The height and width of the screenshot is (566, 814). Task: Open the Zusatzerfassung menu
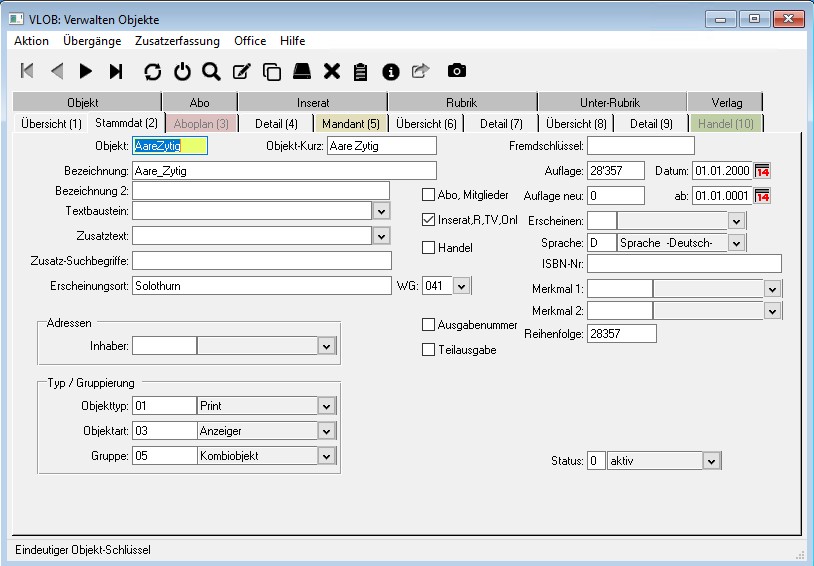[178, 41]
